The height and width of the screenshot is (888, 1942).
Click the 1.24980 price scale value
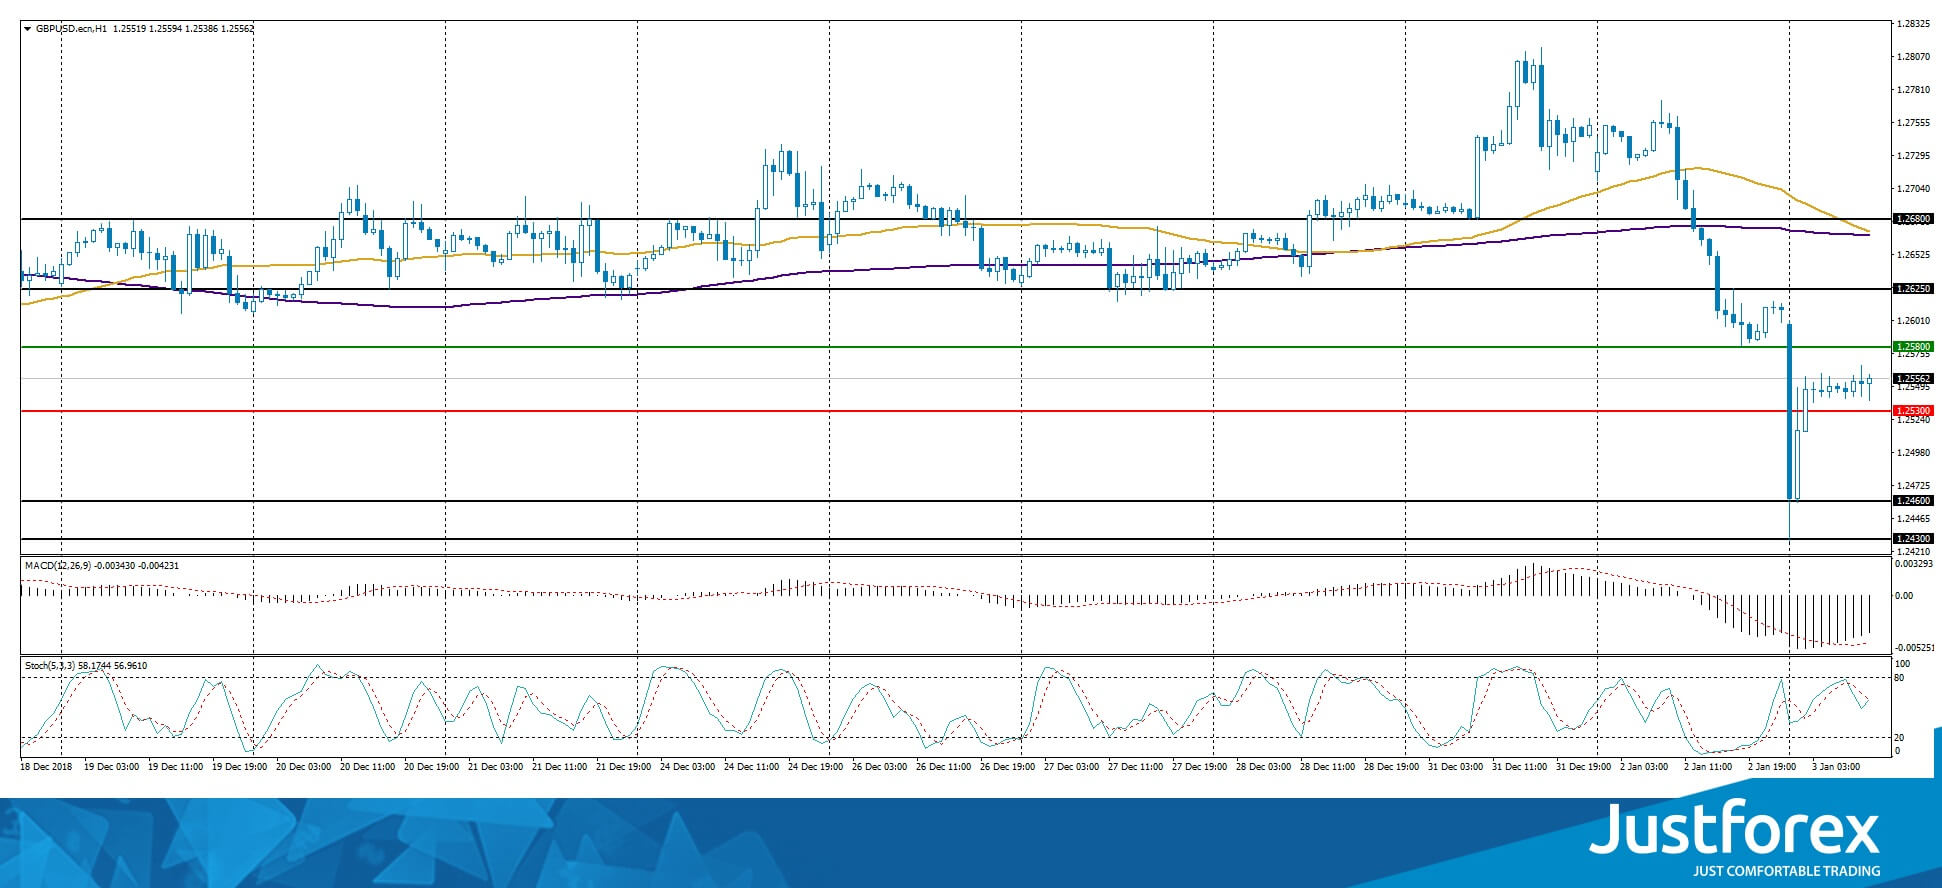1914,453
